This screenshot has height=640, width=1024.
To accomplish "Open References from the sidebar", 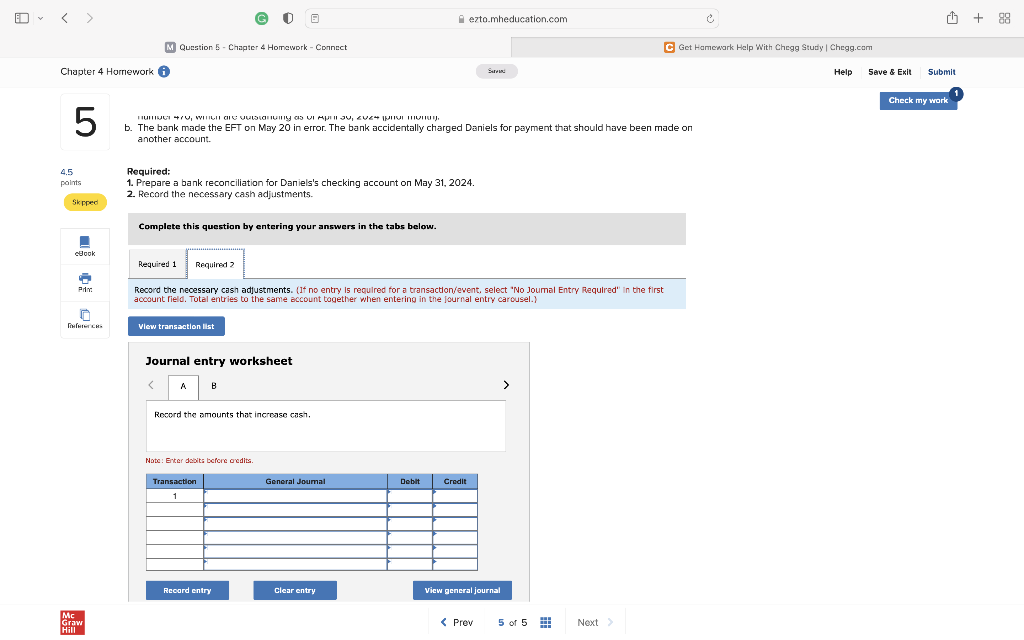I will point(84,318).
